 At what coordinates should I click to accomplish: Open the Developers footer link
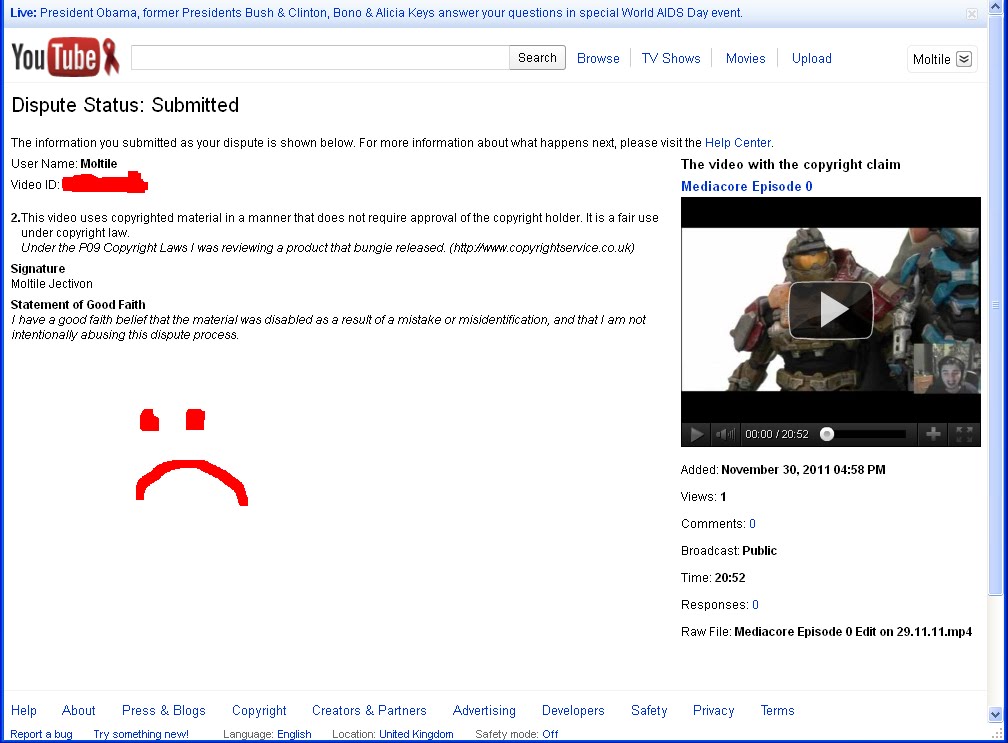click(573, 710)
